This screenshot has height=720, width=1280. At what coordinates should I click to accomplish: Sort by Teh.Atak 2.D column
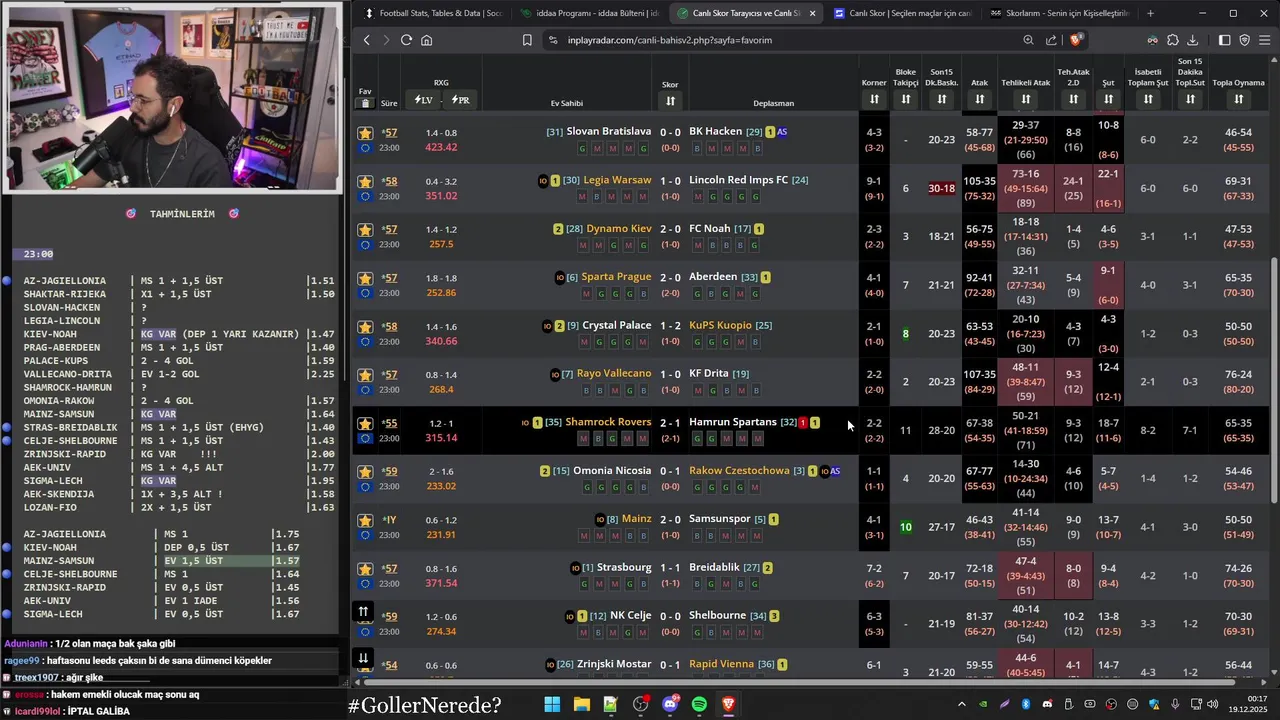[1073, 99]
